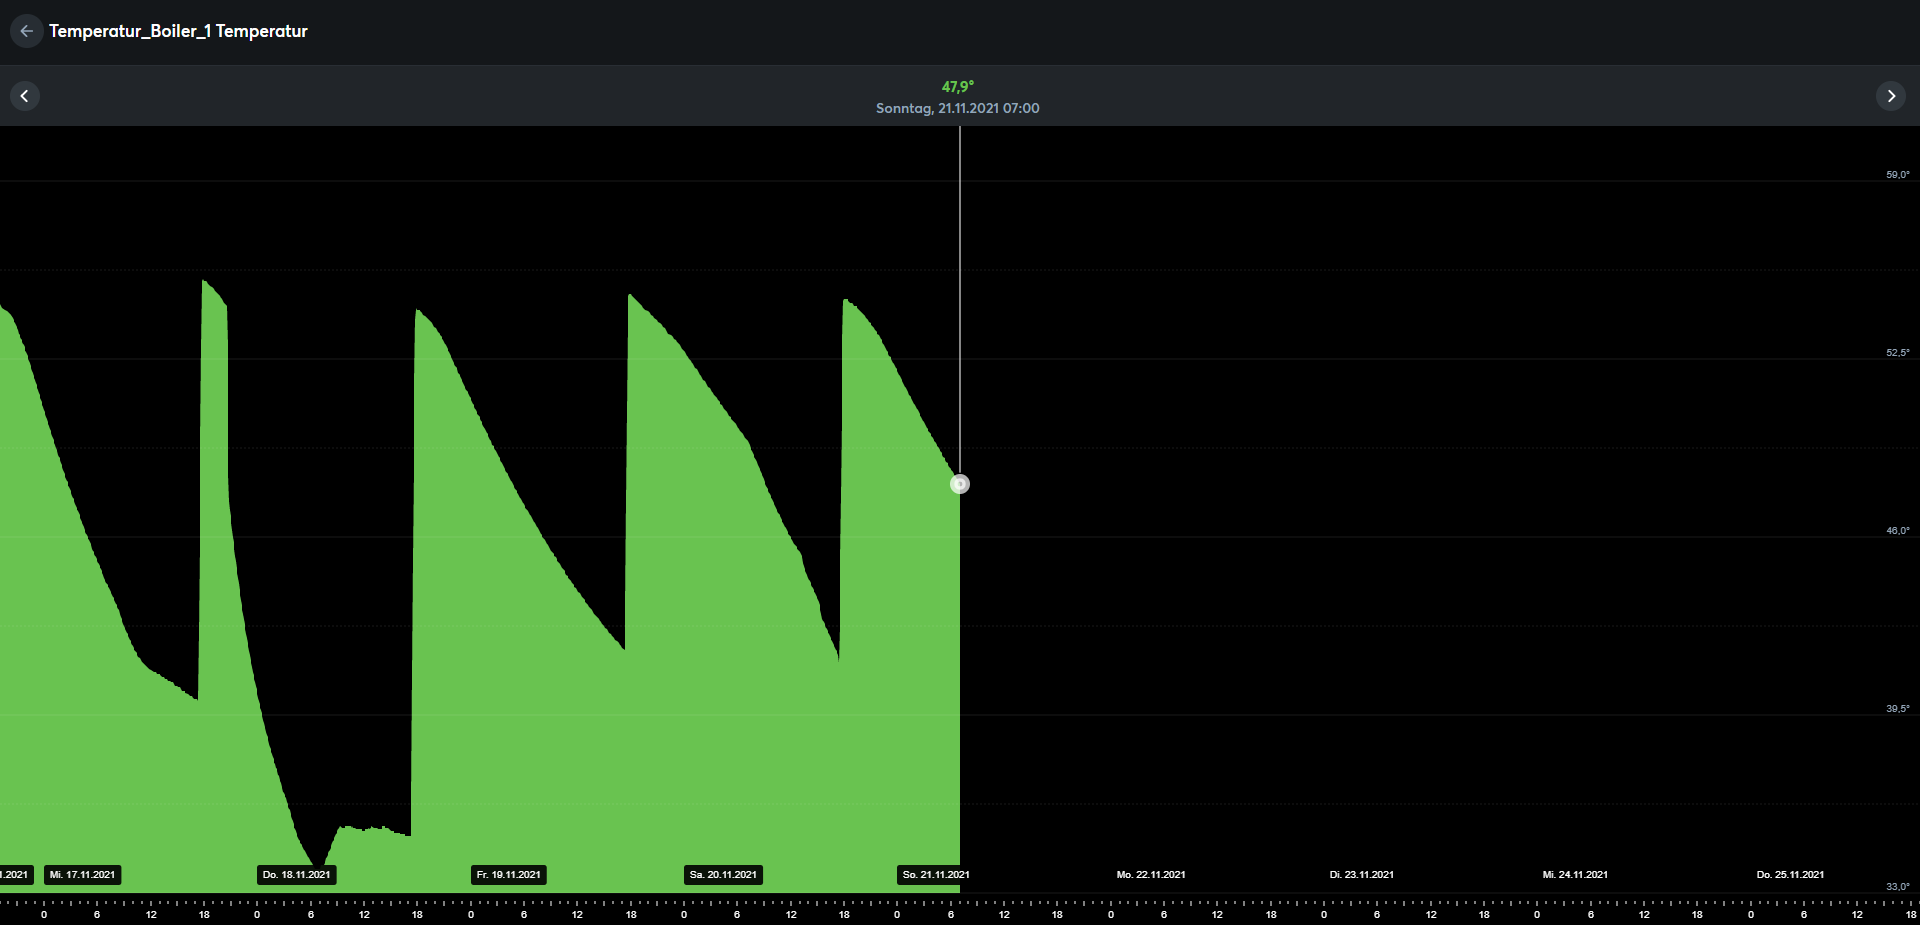
Task: Click the Sonntag, 21.11.2021 07:00 timestamp
Action: tap(957, 108)
